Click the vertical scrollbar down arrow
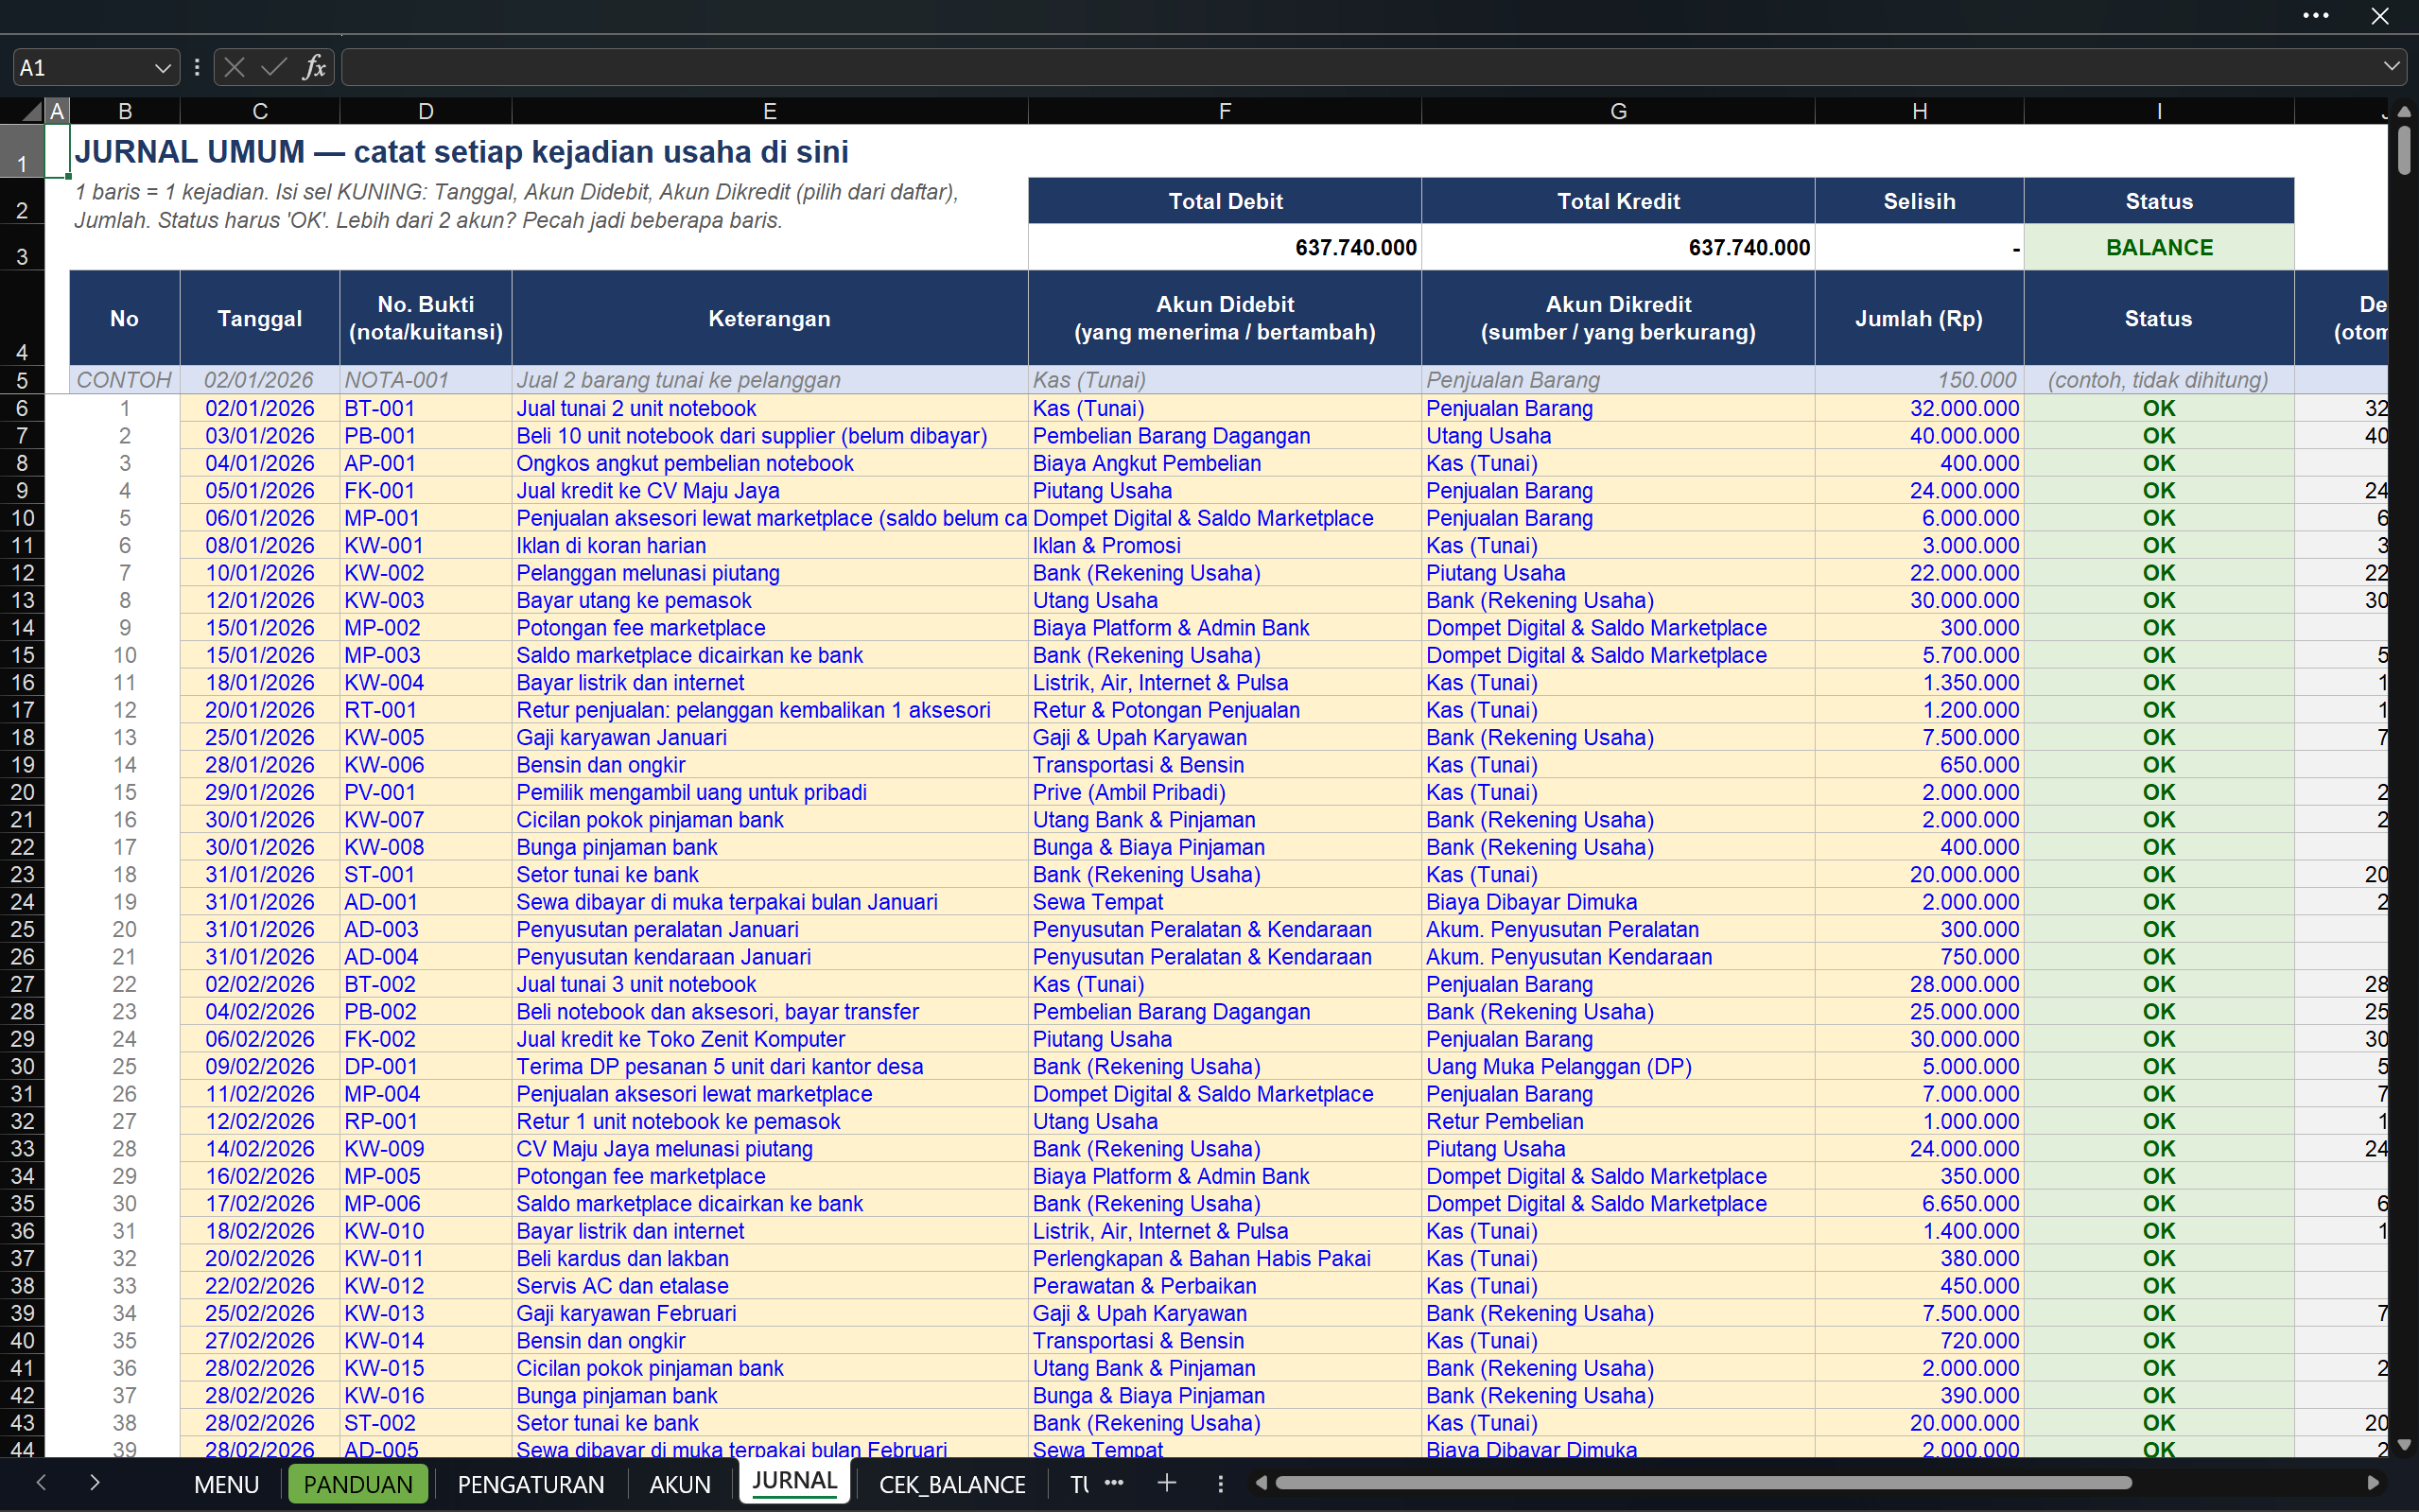This screenshot has height=1512, width=2419. click(x=2404, y=1445)
